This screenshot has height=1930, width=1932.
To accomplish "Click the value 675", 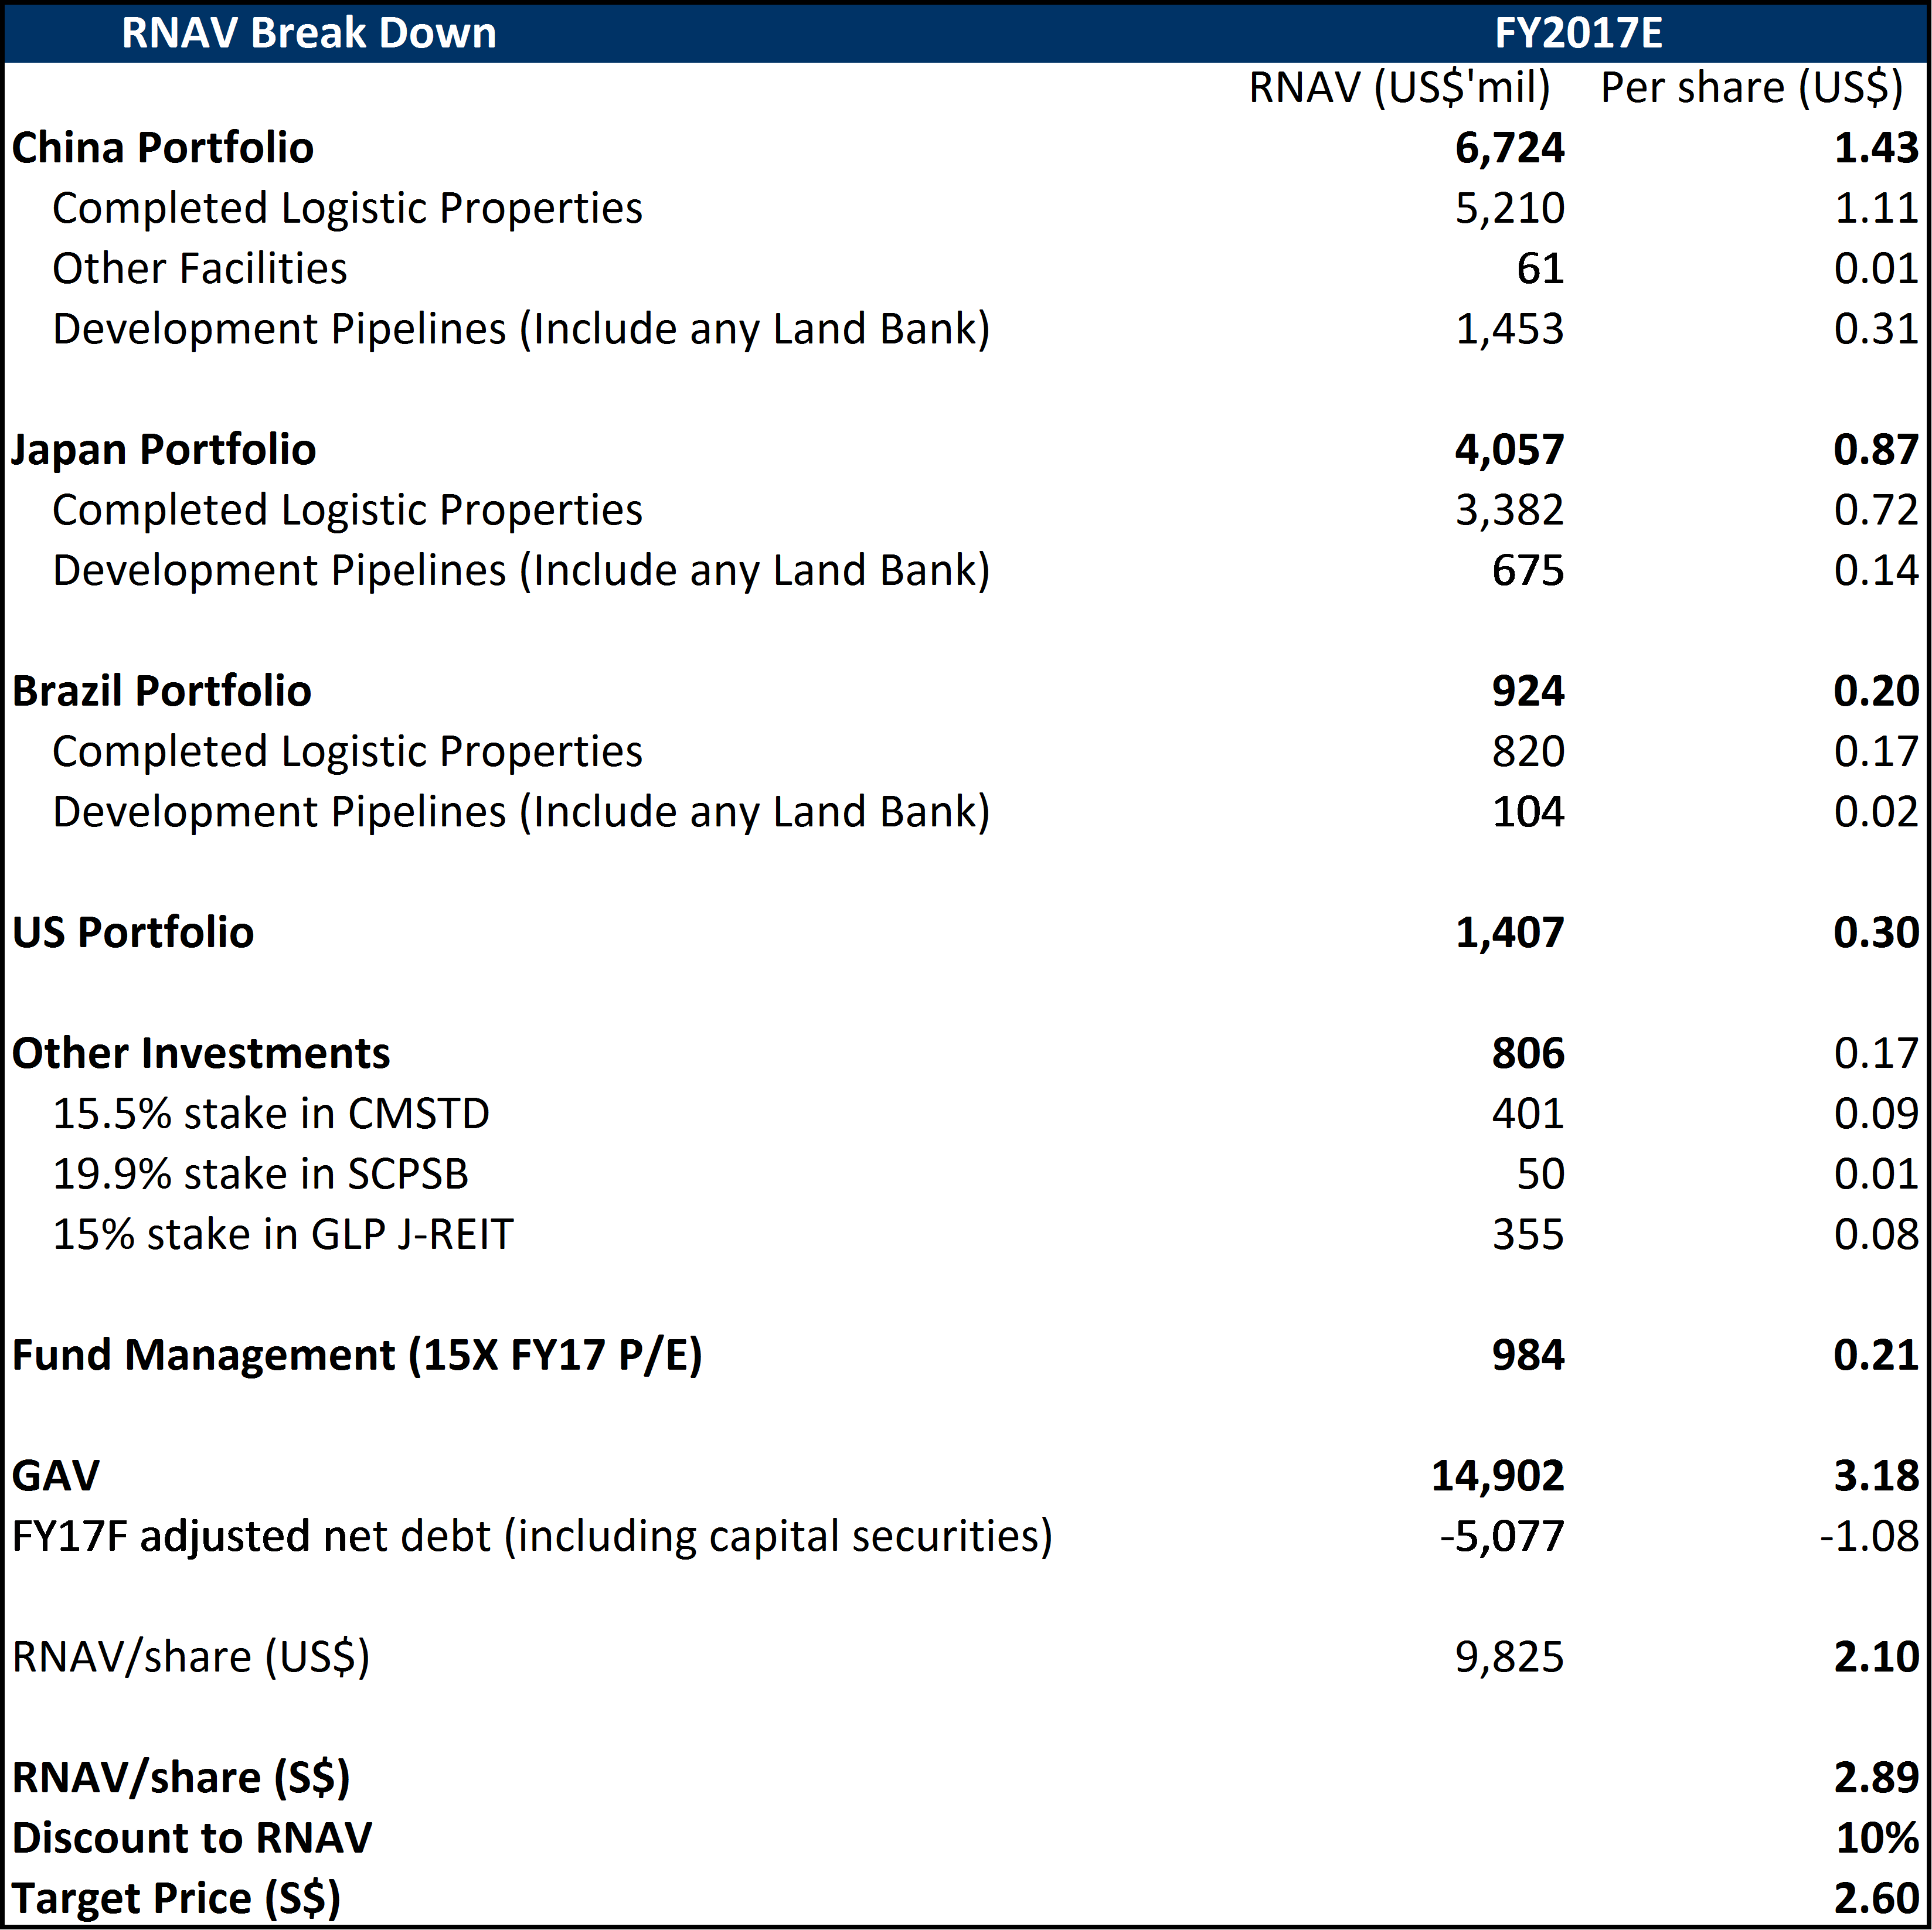I will pos(1528,570).
